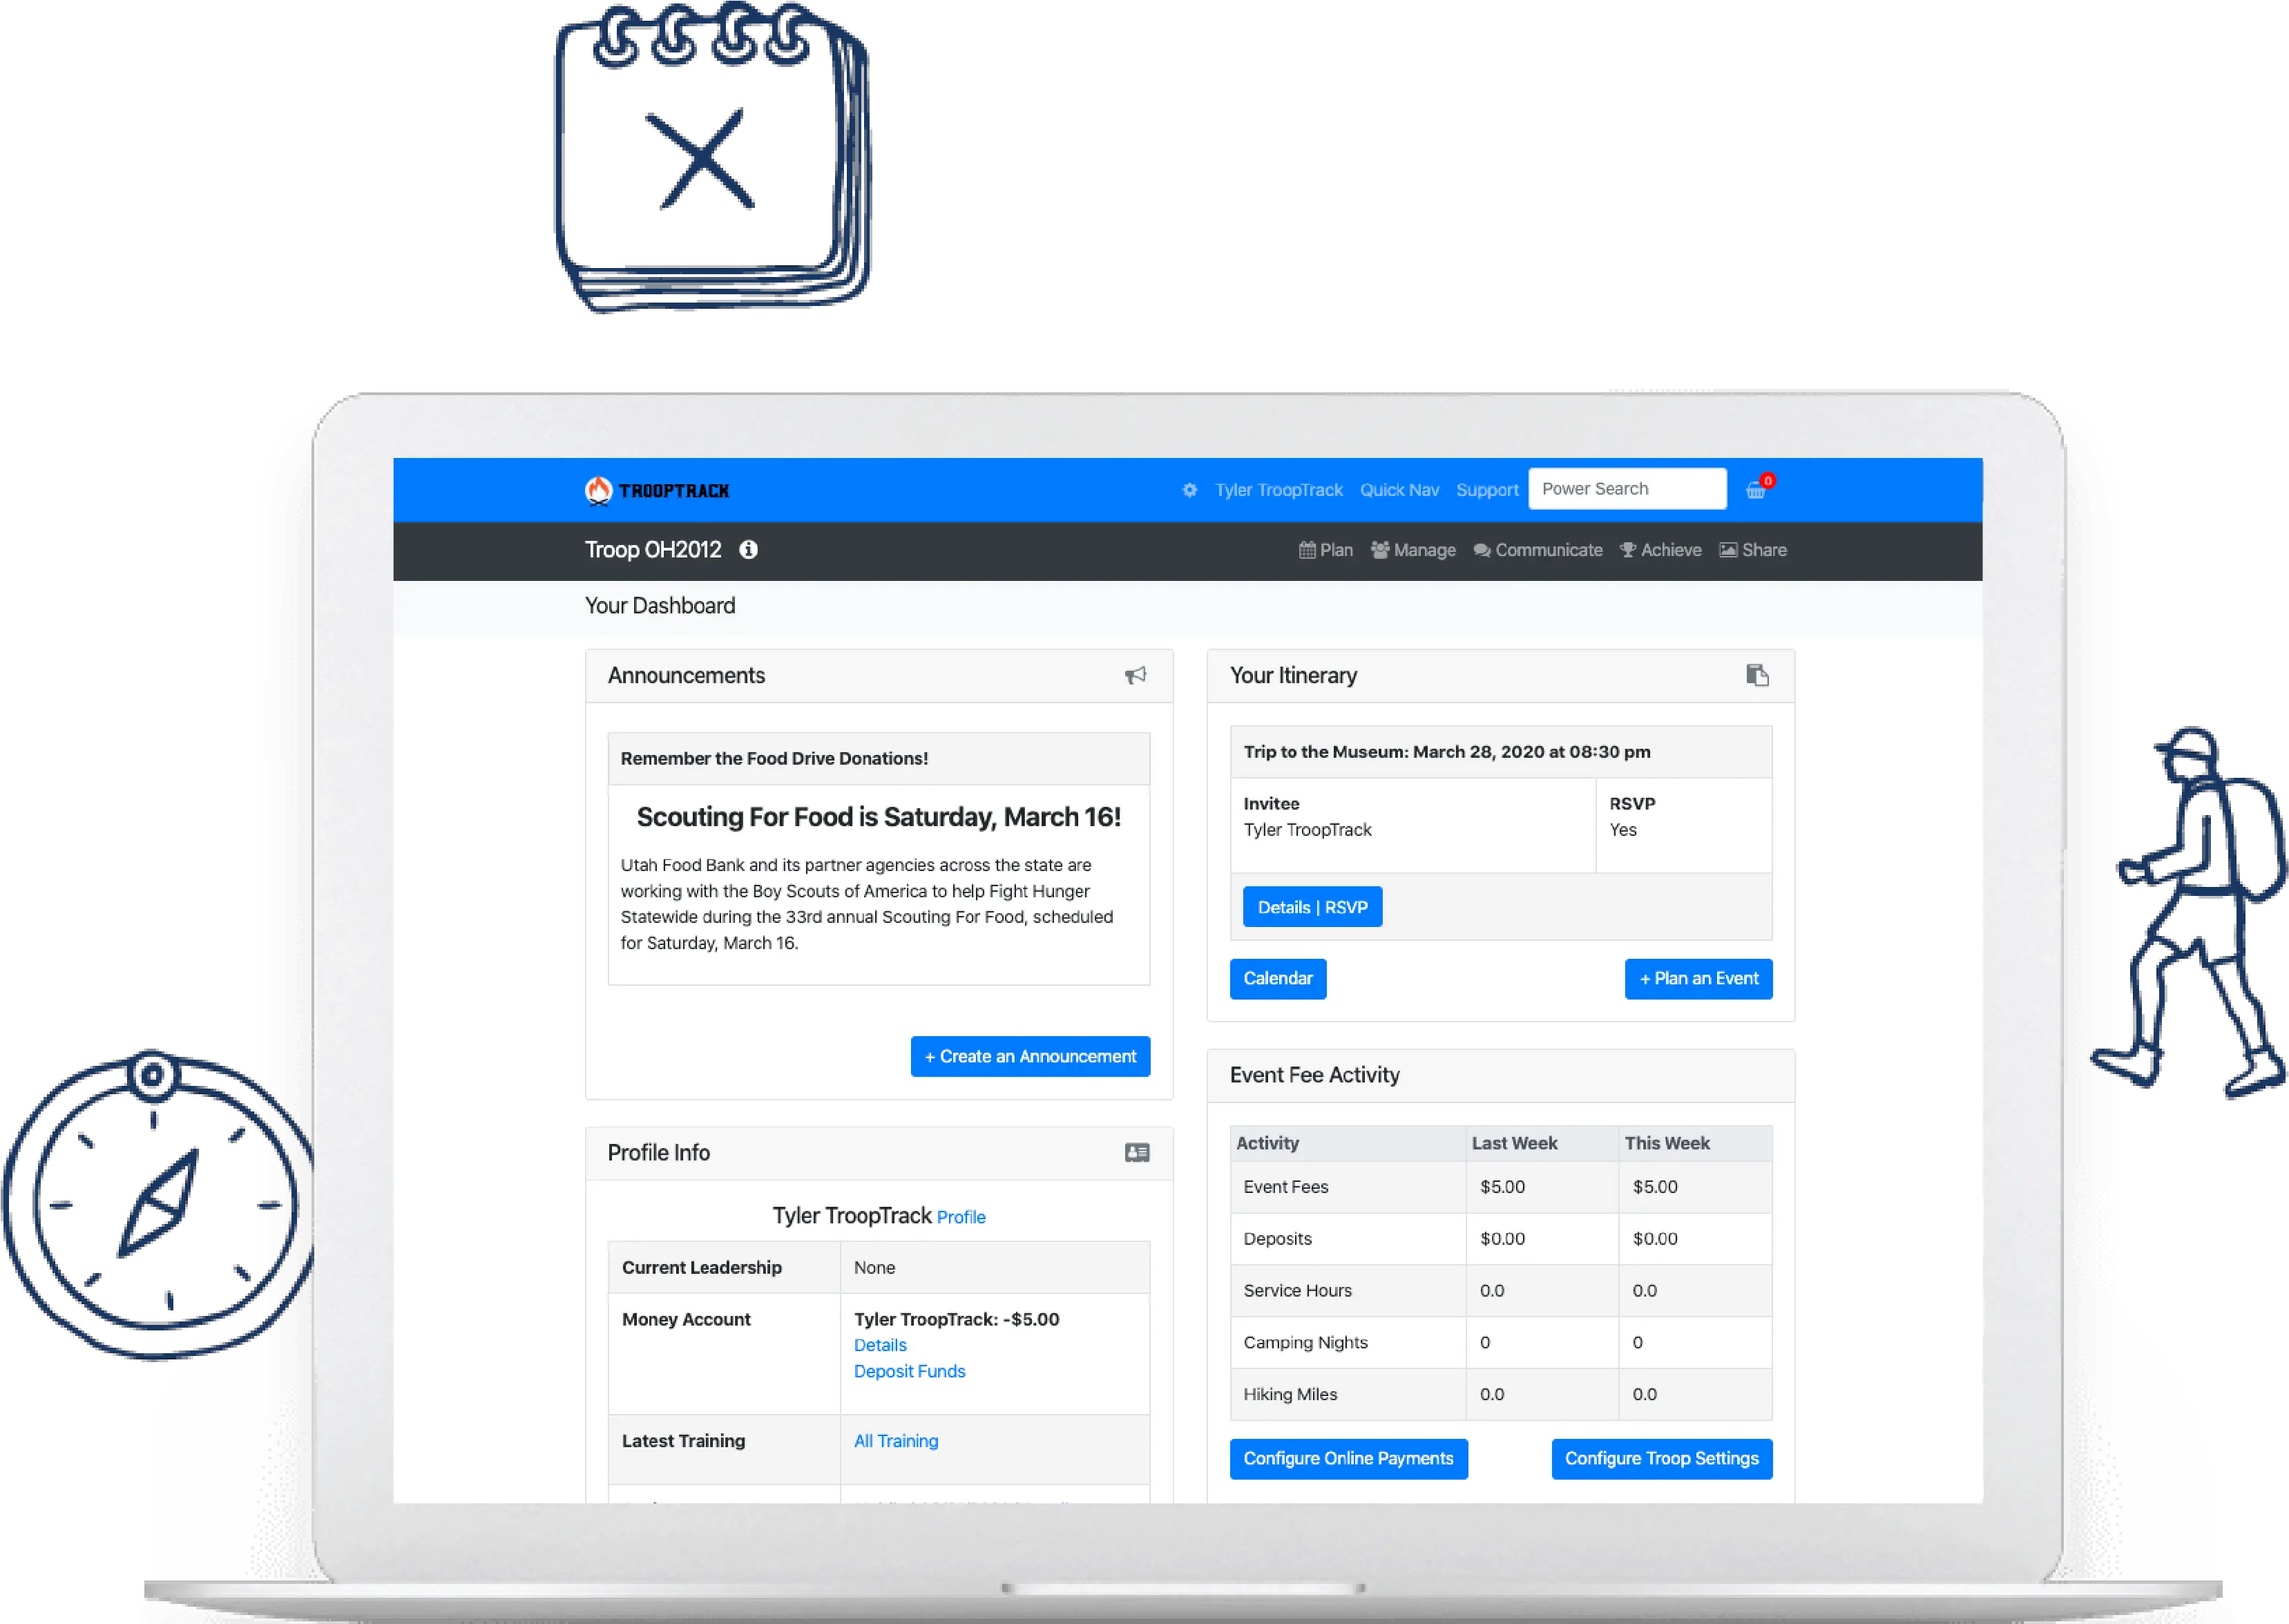Click the Itinerary copy/export icon

coord(1759,675)
